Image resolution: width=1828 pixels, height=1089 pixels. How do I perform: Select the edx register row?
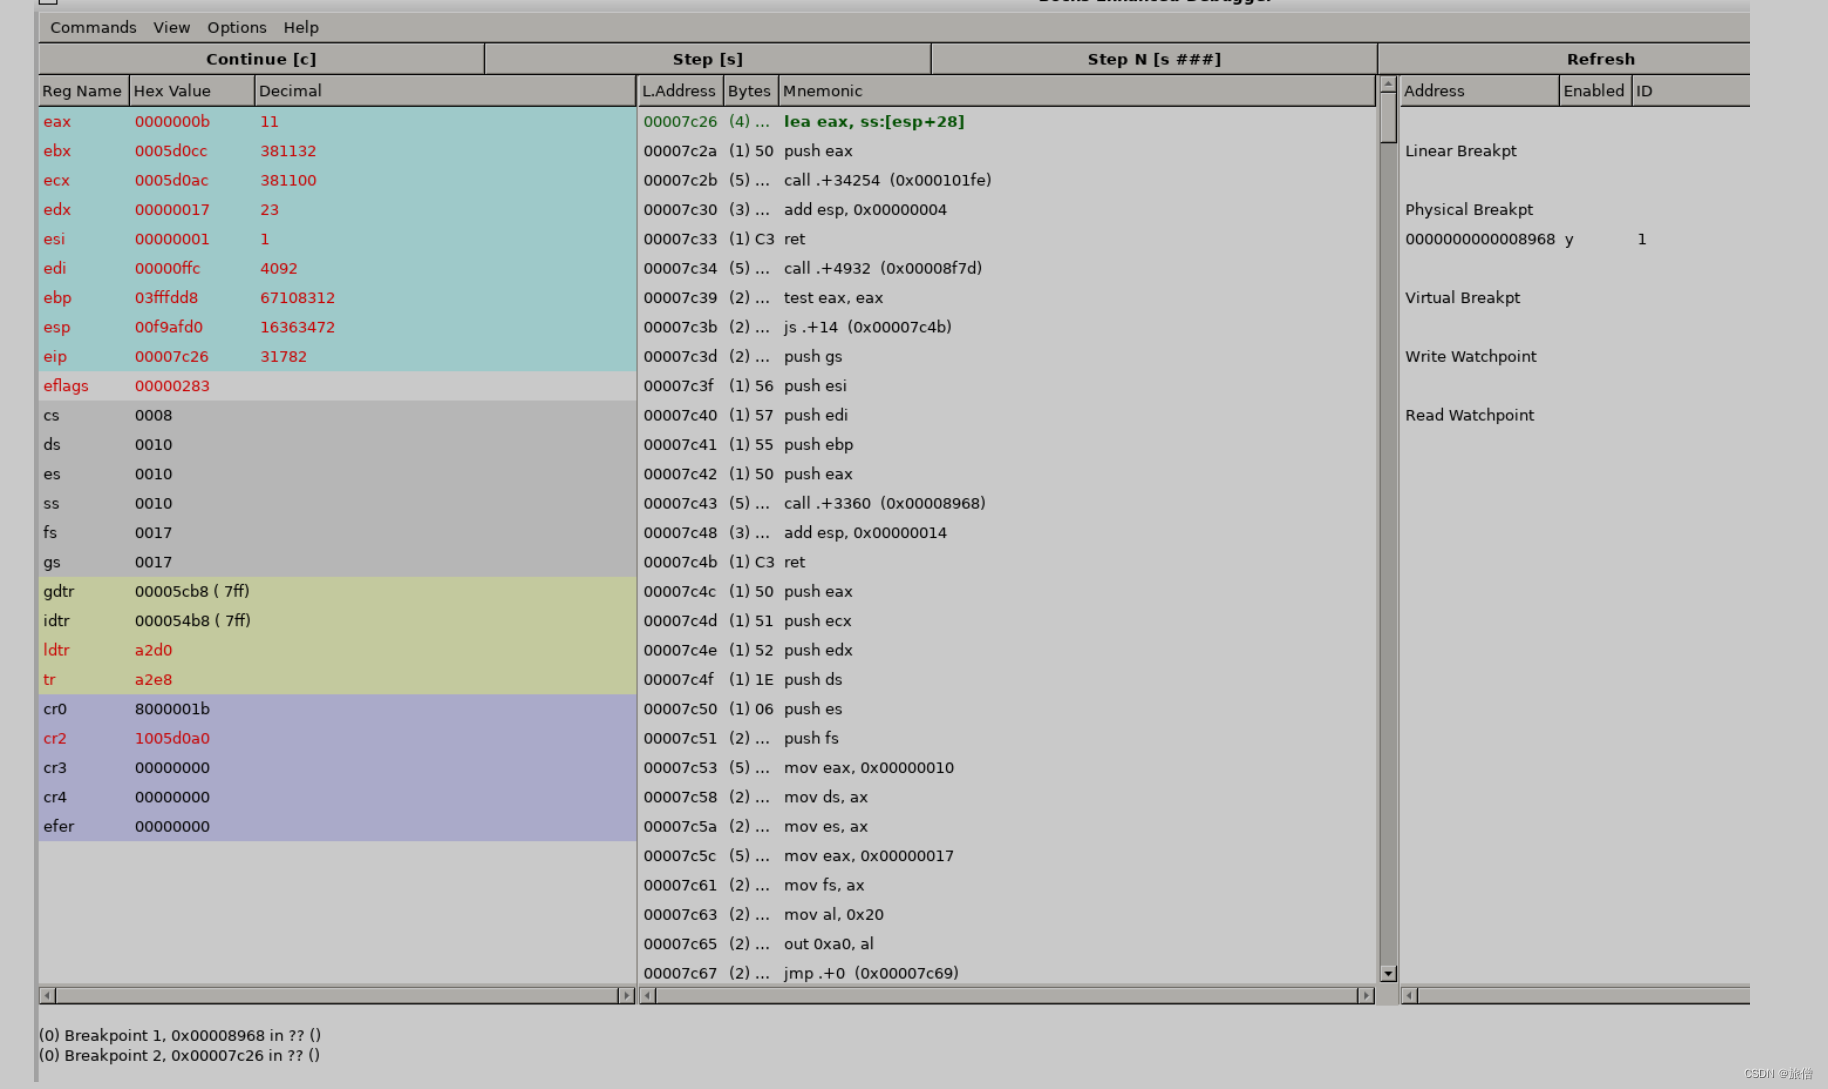(337, 209)
